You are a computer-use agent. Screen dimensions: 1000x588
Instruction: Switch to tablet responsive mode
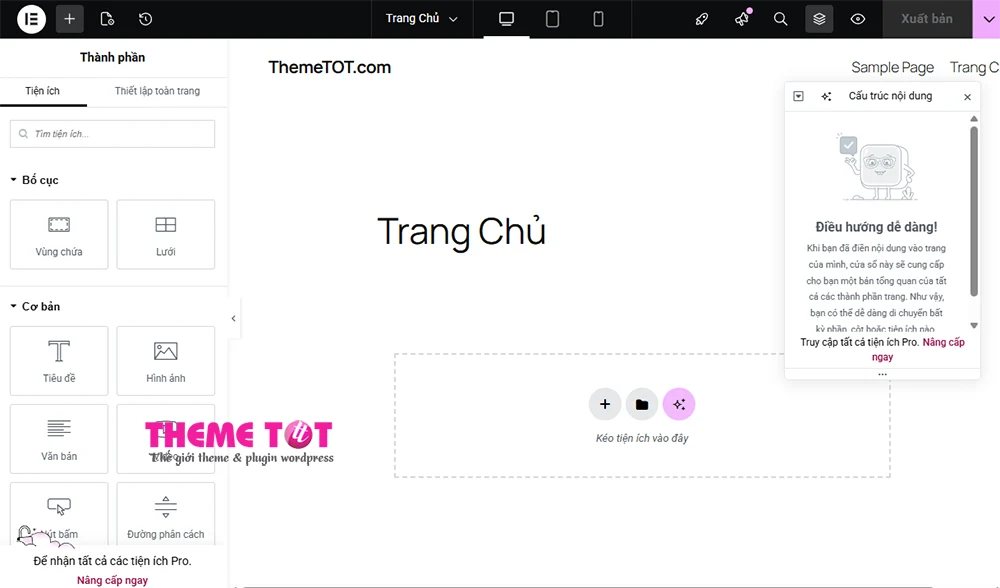click(x=552, y=19)
